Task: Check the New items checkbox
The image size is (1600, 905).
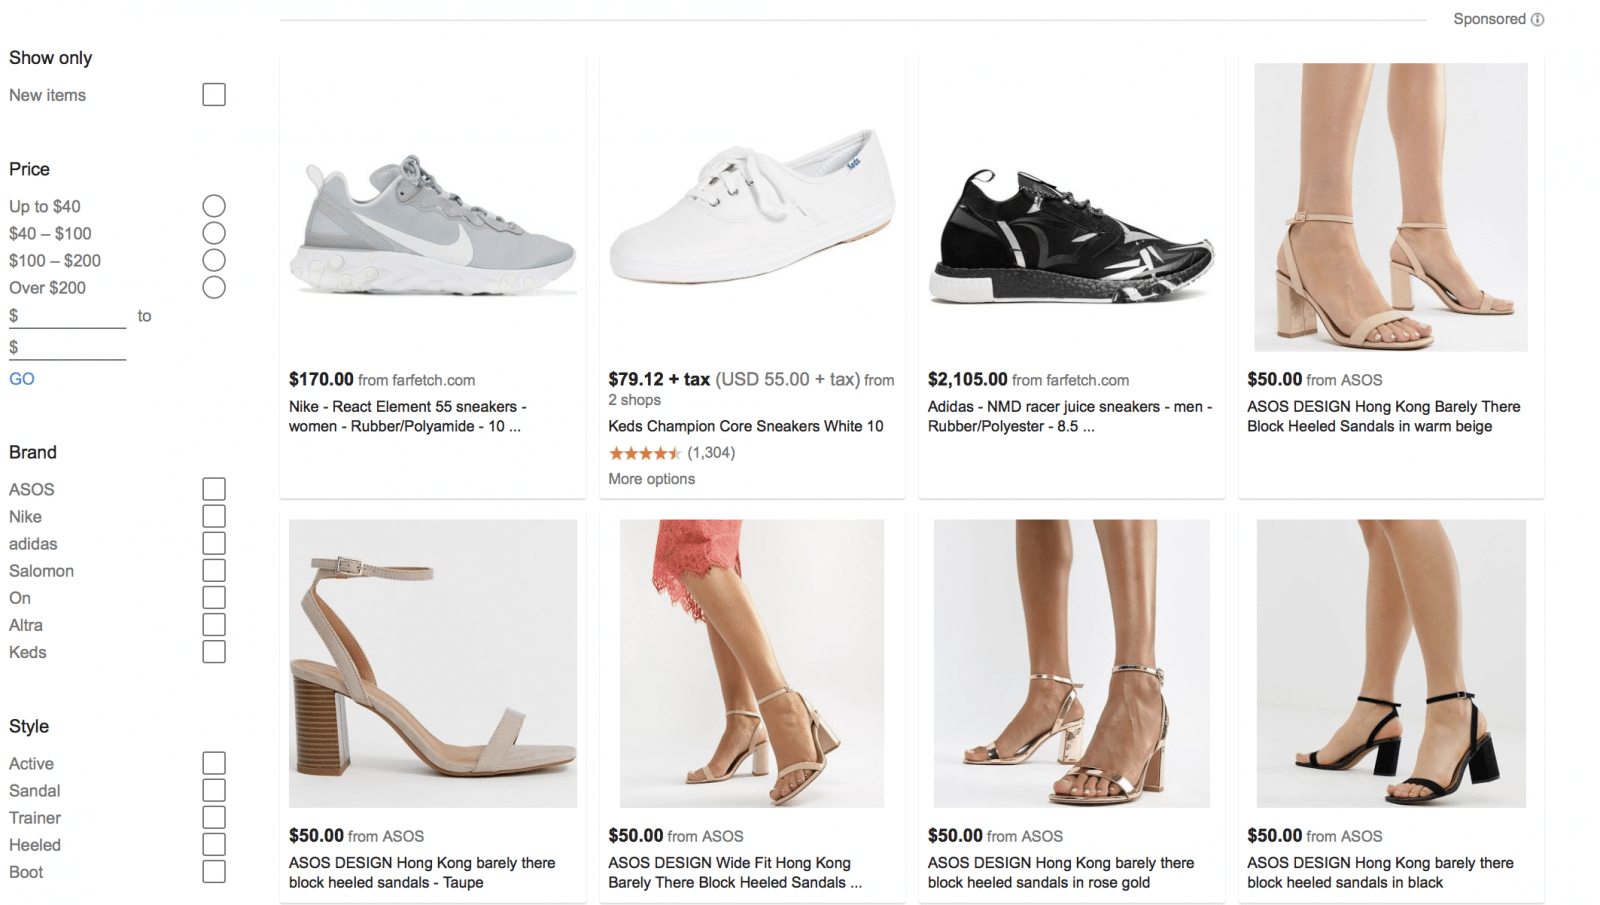Action: point(214,95)
